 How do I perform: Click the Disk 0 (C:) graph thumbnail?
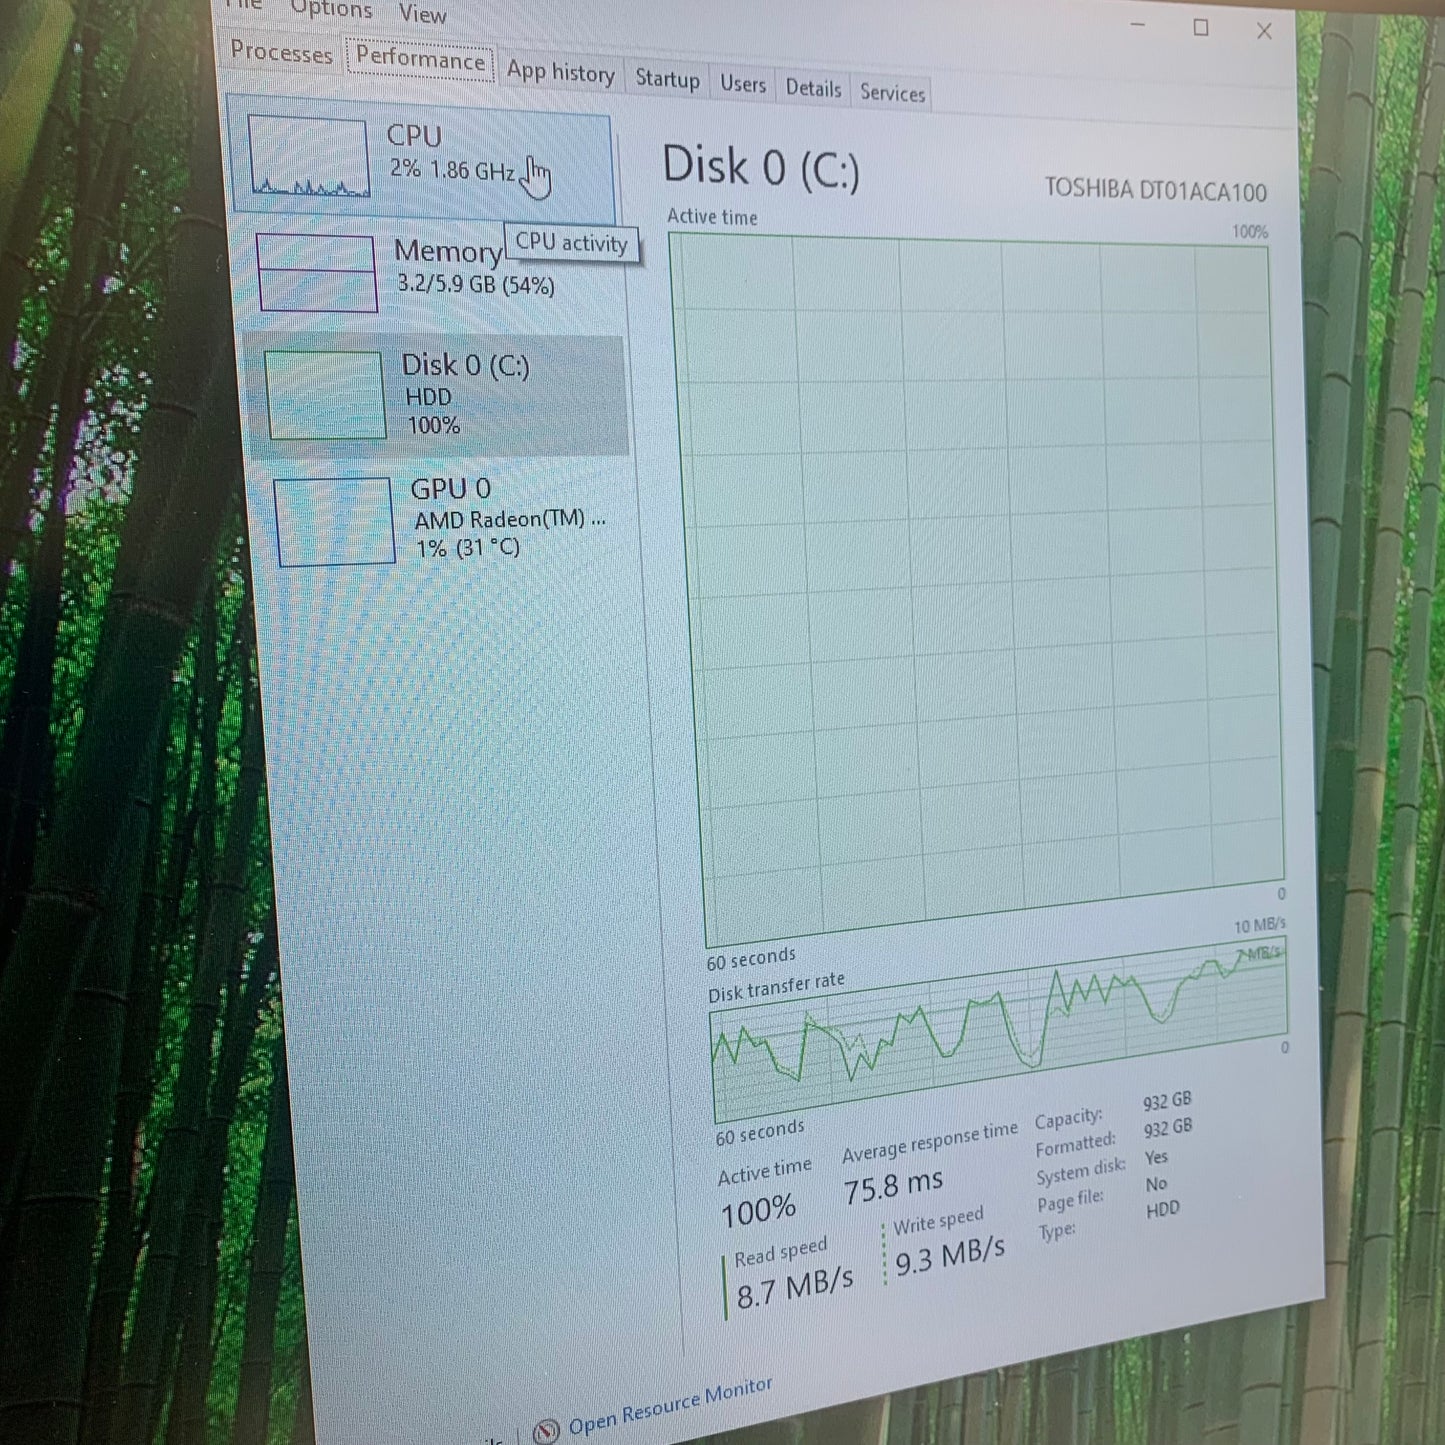(x=325, y=395)
